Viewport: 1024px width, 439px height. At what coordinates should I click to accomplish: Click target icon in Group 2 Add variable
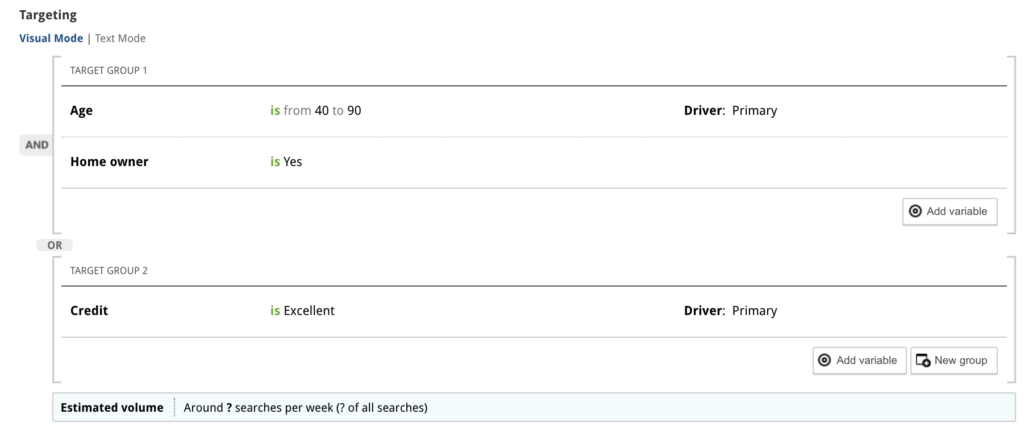(825, 361)
